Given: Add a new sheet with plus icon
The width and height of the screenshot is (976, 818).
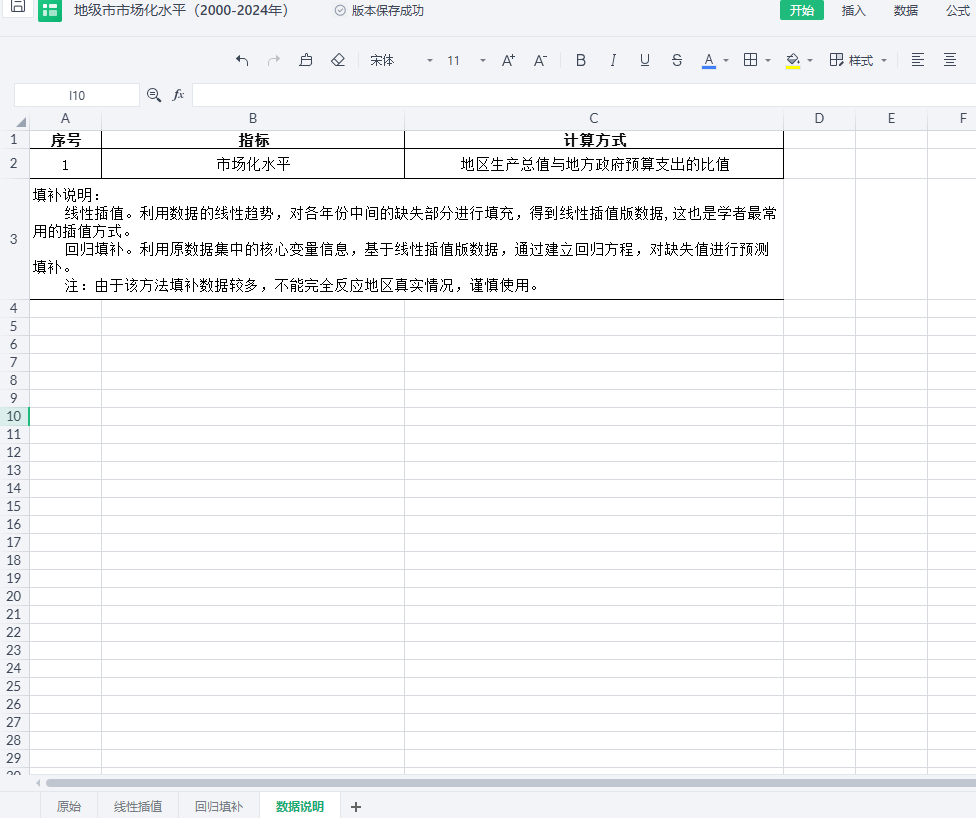Looking at the screenshot, I should (355, 807).
